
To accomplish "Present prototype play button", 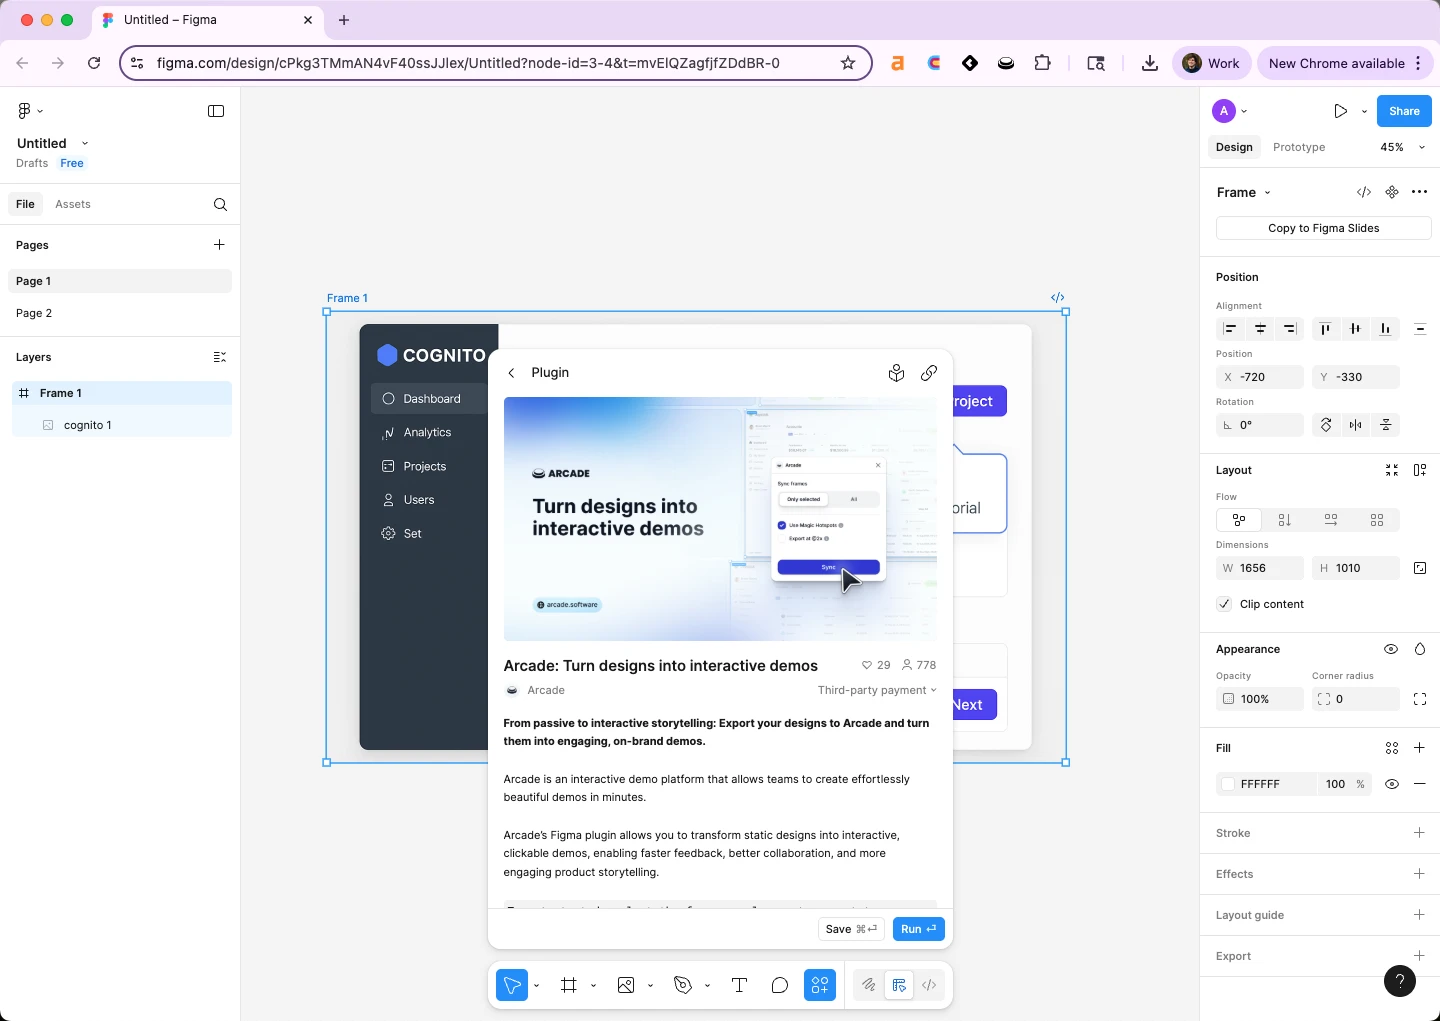I will pyautogui.click(x=1340, y=111).
